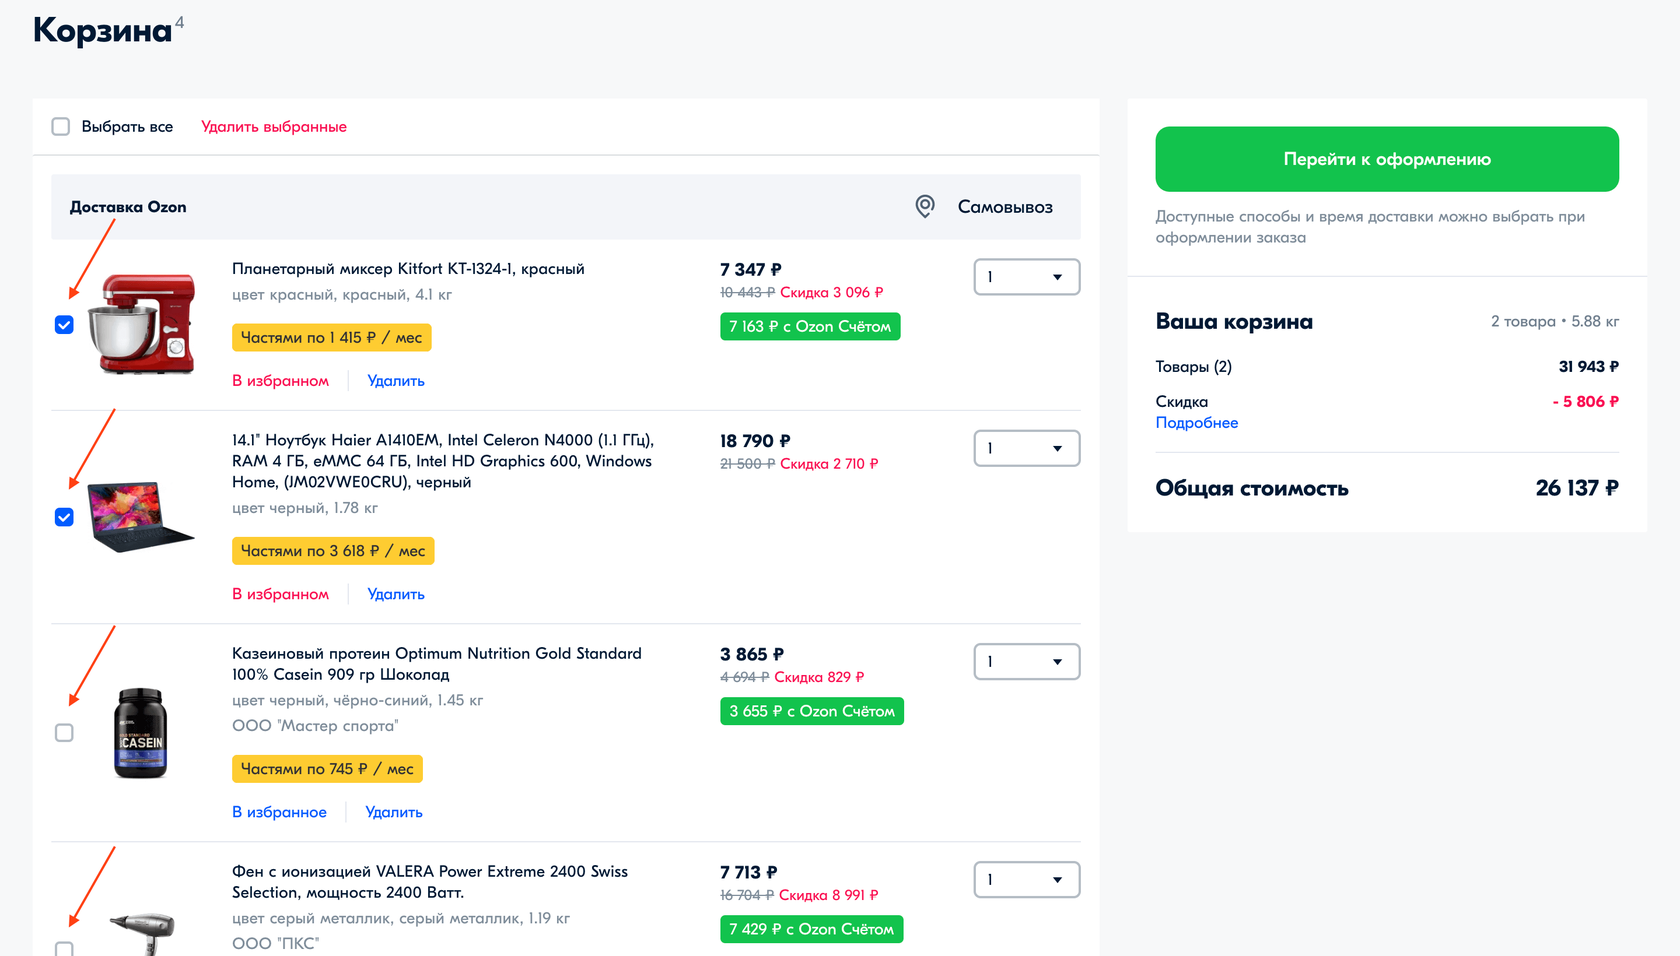
Task: Select the Casein protein checkbox
Action: [64, 733]
